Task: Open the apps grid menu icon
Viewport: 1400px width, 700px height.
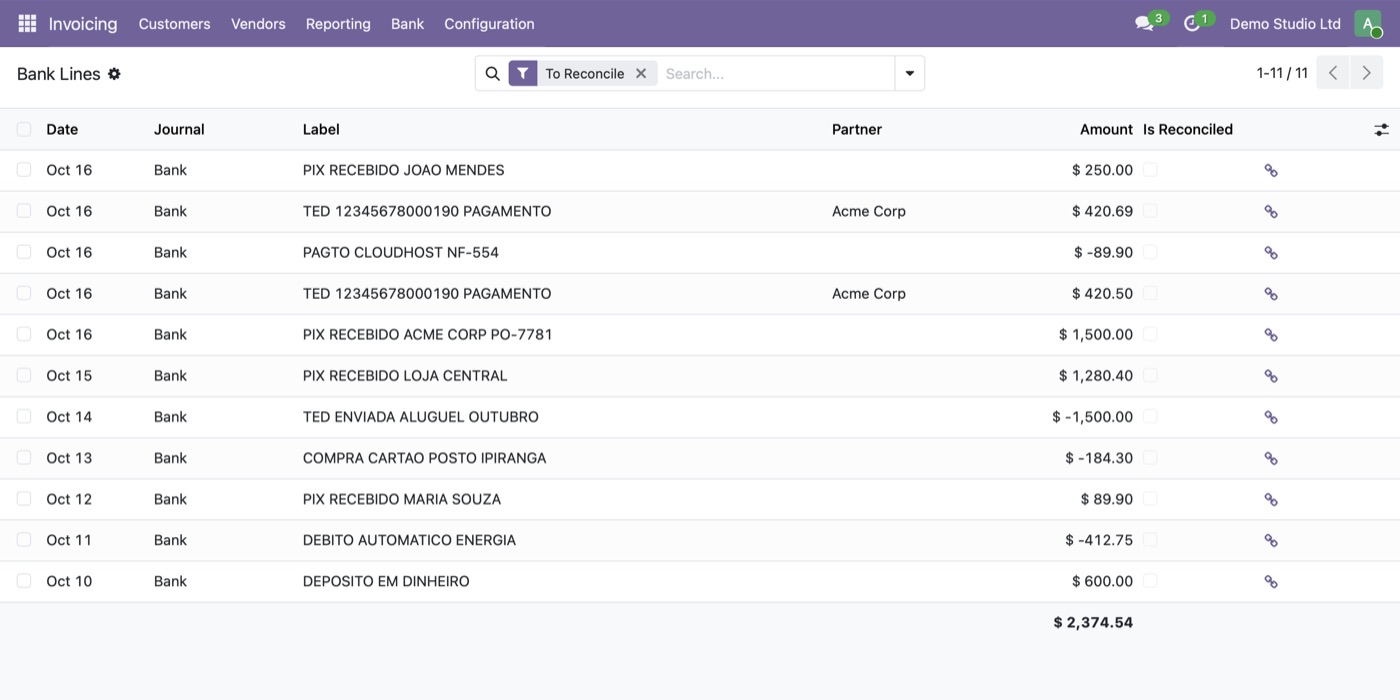Action: pos(27,23)
